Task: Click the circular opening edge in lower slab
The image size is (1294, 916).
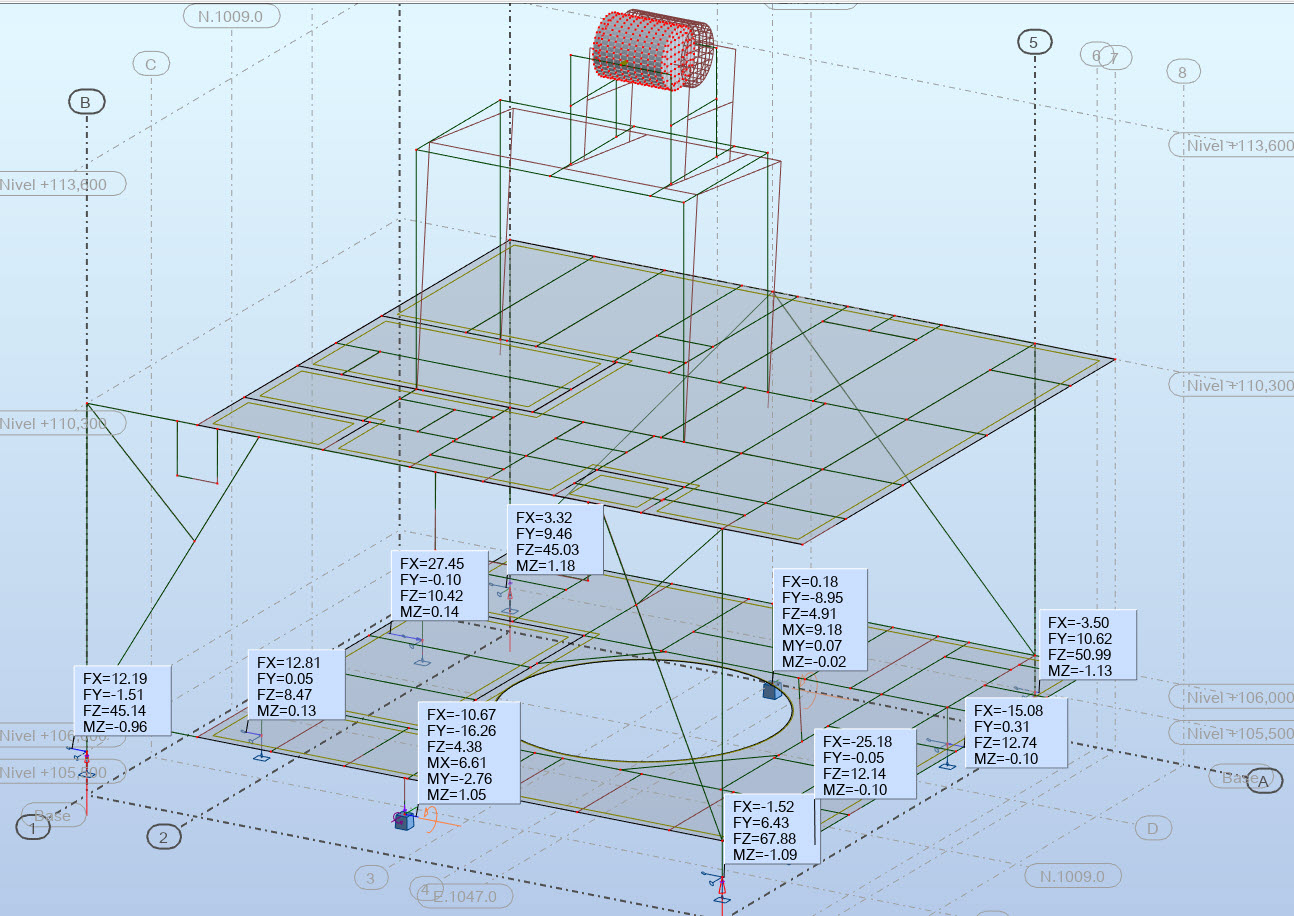Action: pos(646,710)
